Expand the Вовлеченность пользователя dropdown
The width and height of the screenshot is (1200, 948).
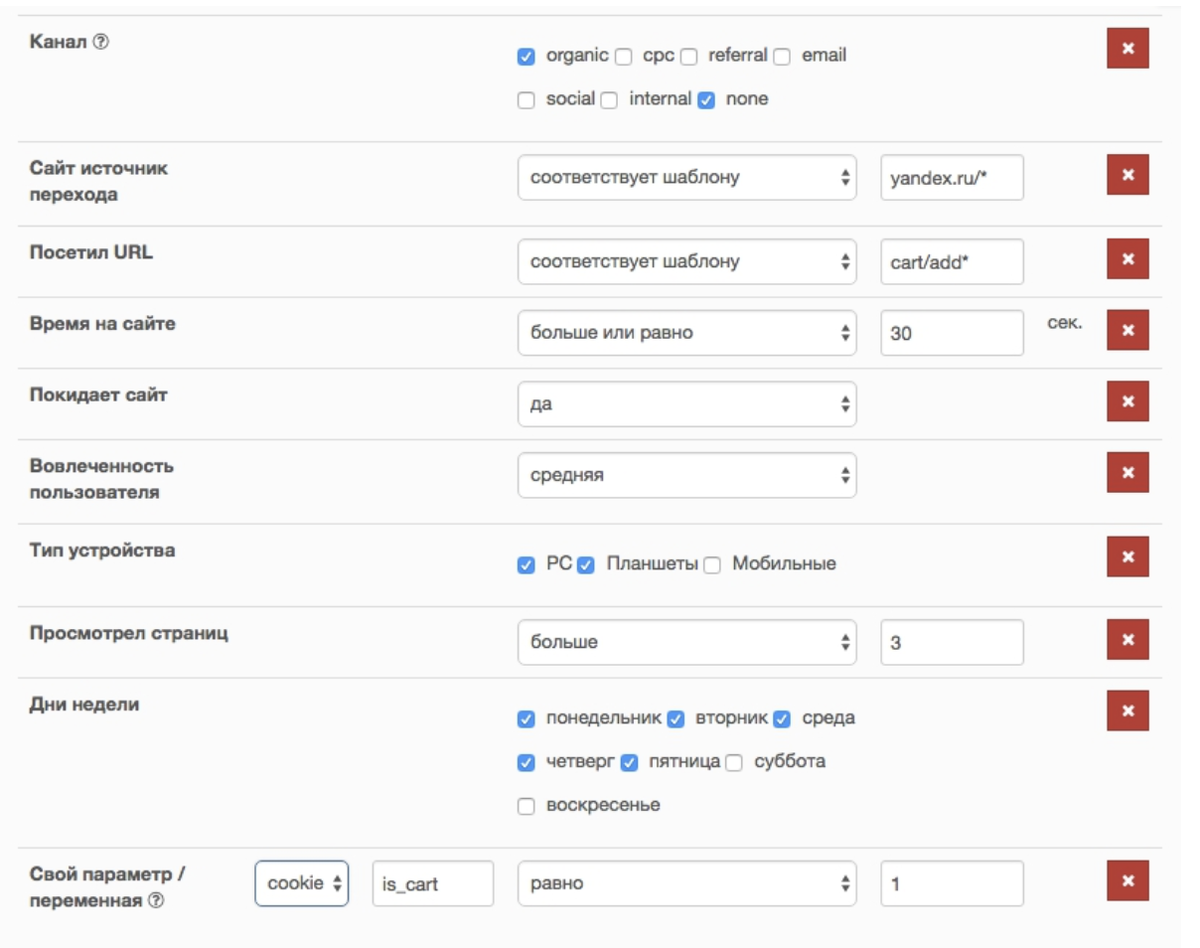(687, 475)
